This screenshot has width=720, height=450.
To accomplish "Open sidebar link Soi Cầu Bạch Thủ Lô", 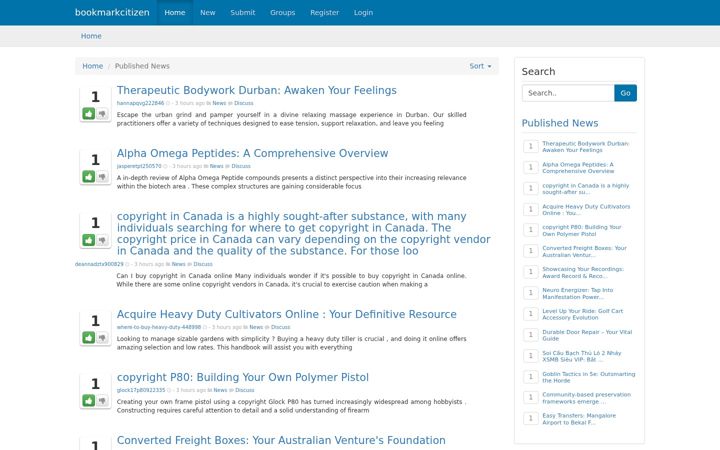I will [581, 356].
